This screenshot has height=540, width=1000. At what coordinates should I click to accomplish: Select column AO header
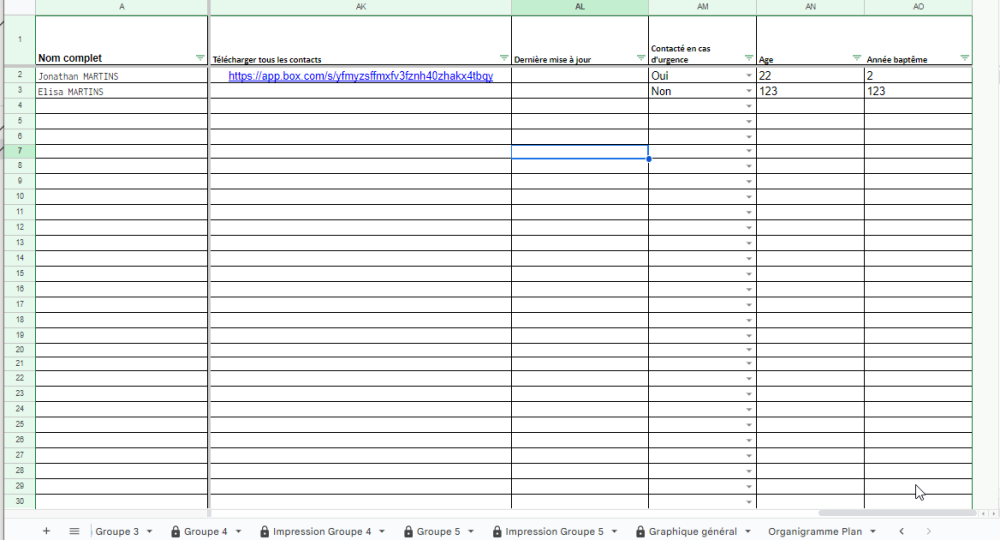[918, 7]
